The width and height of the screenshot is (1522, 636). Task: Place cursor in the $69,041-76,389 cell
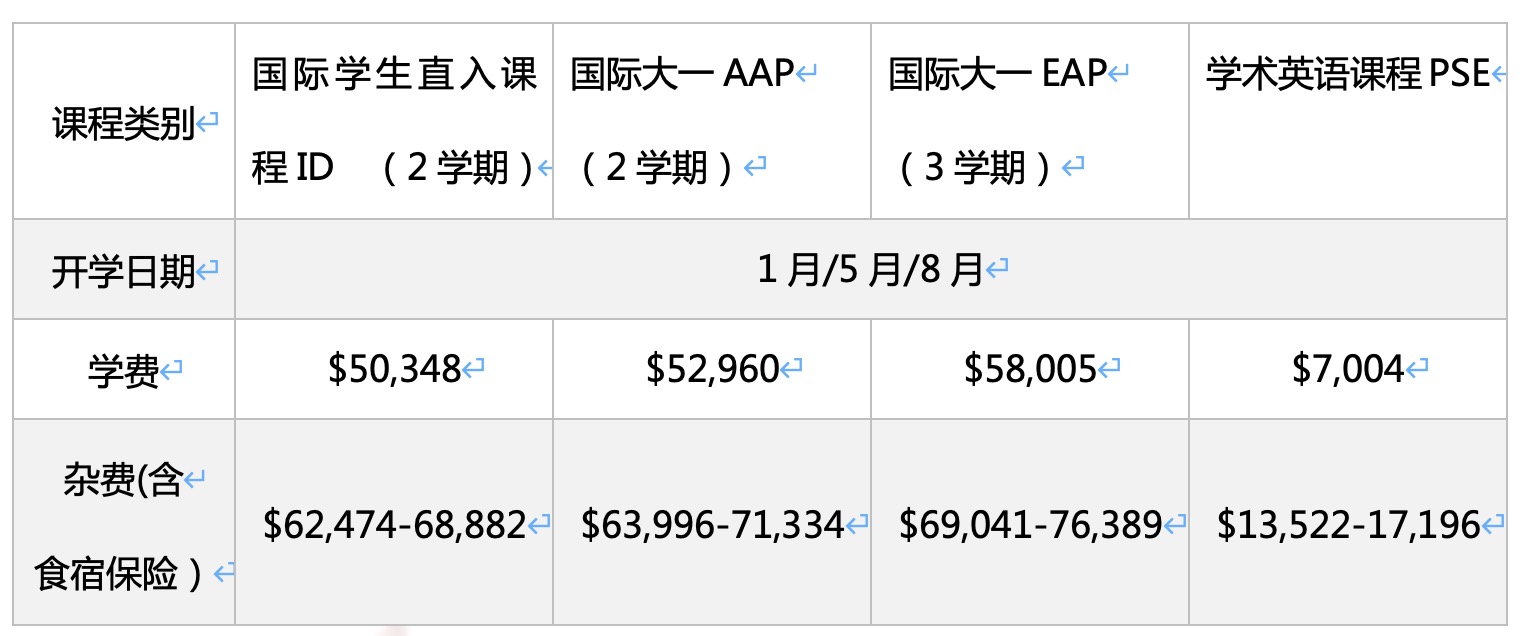click(x=1030, y=524)
